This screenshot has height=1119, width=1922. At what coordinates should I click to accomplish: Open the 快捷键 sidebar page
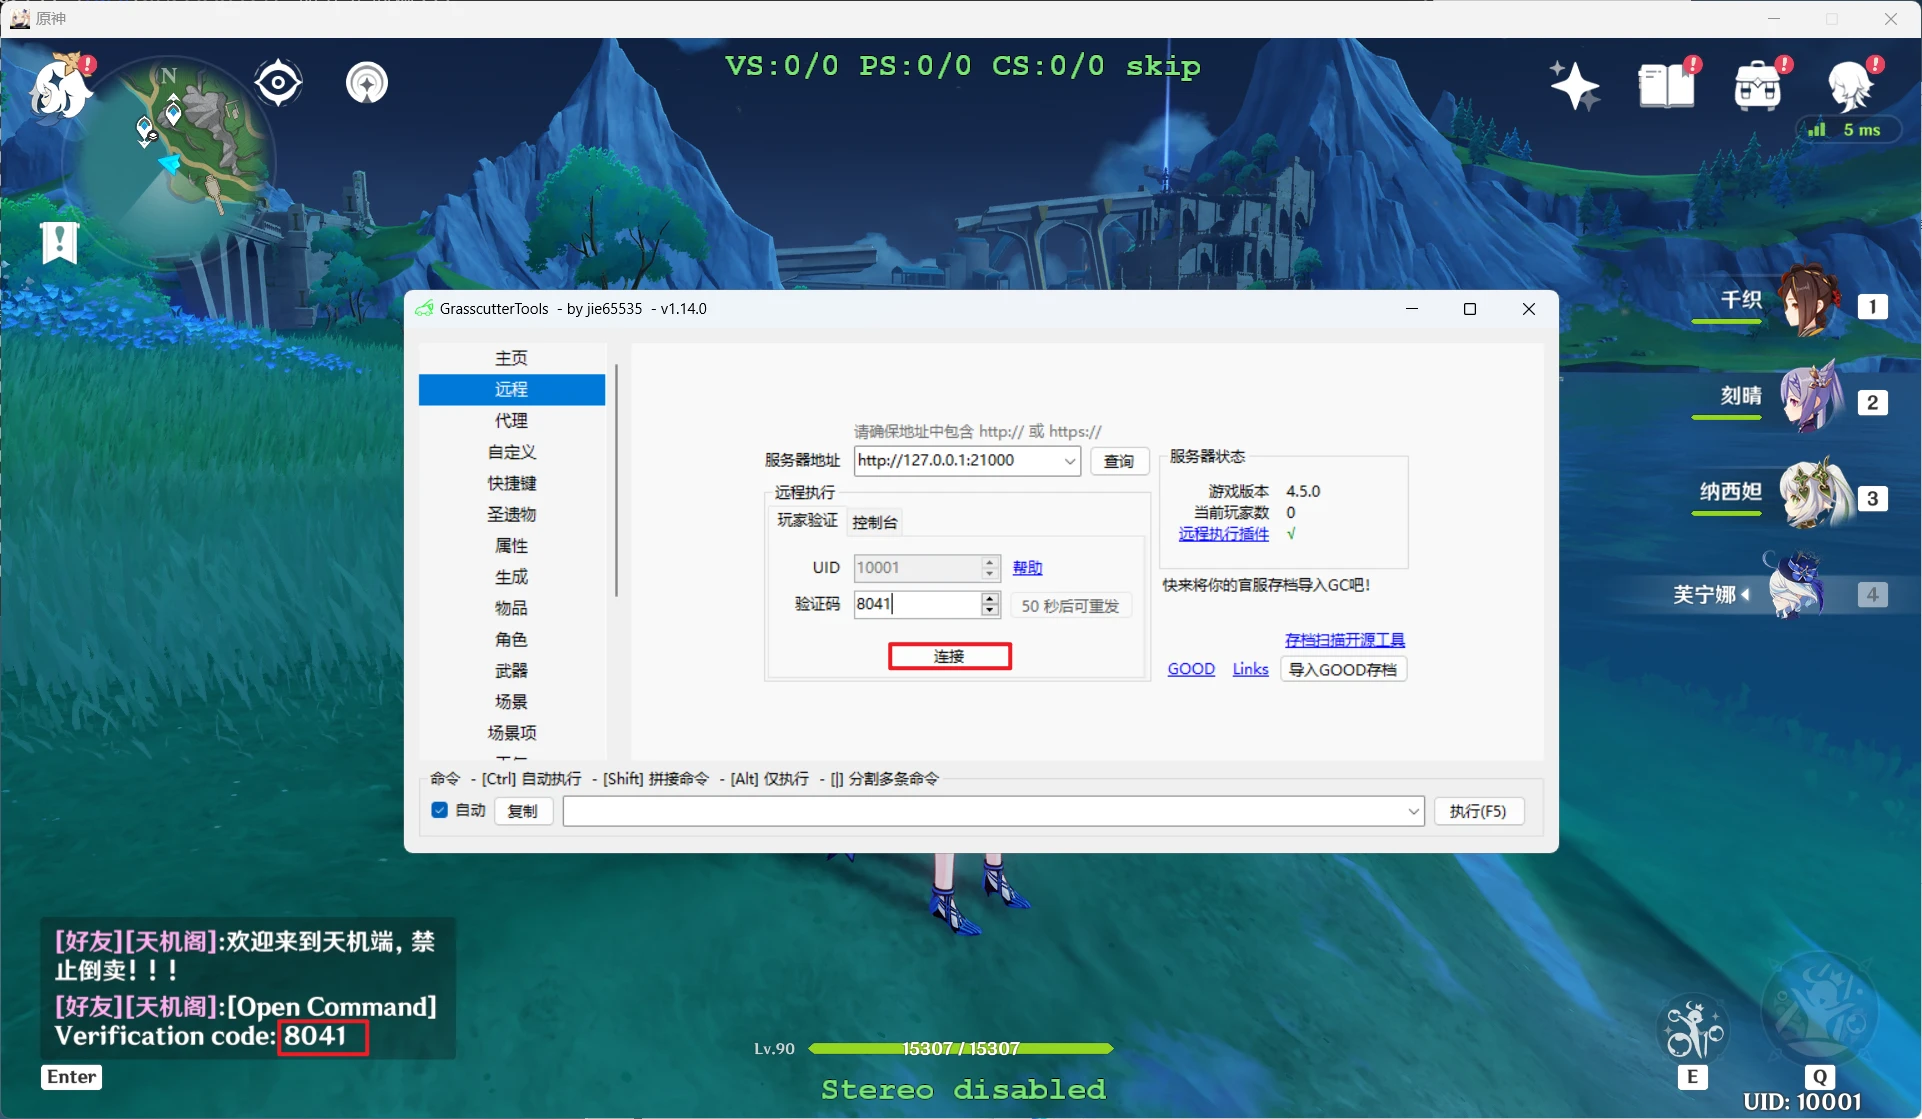[x=511, y=483]
